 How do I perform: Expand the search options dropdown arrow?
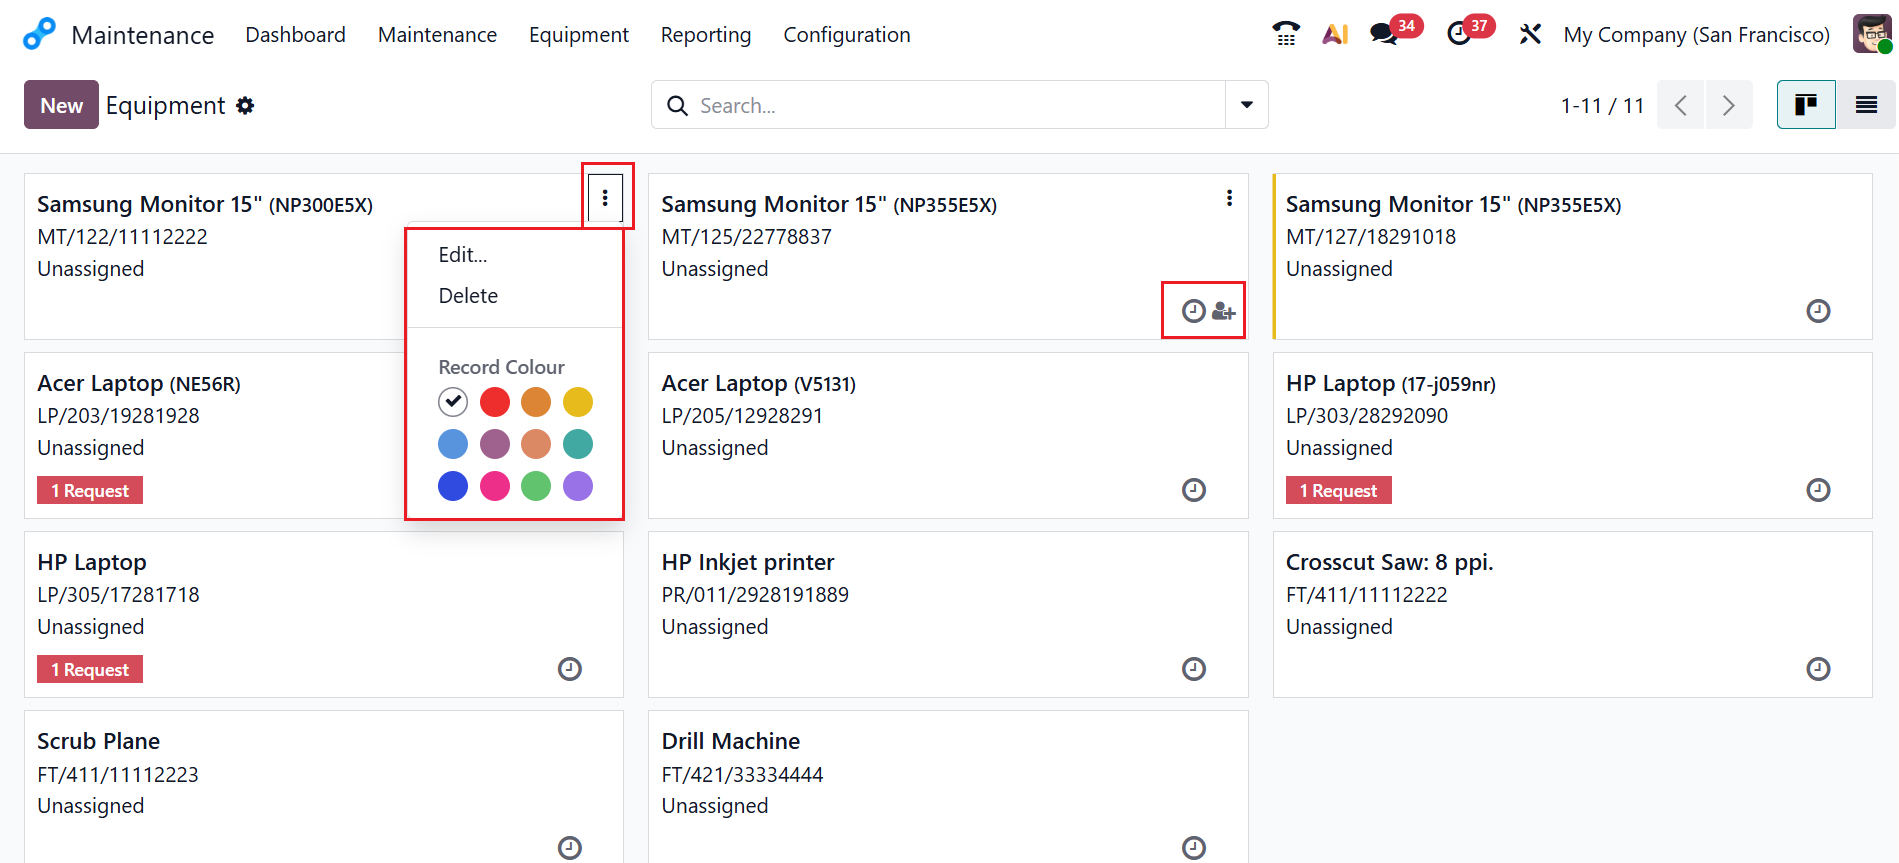1246,105
